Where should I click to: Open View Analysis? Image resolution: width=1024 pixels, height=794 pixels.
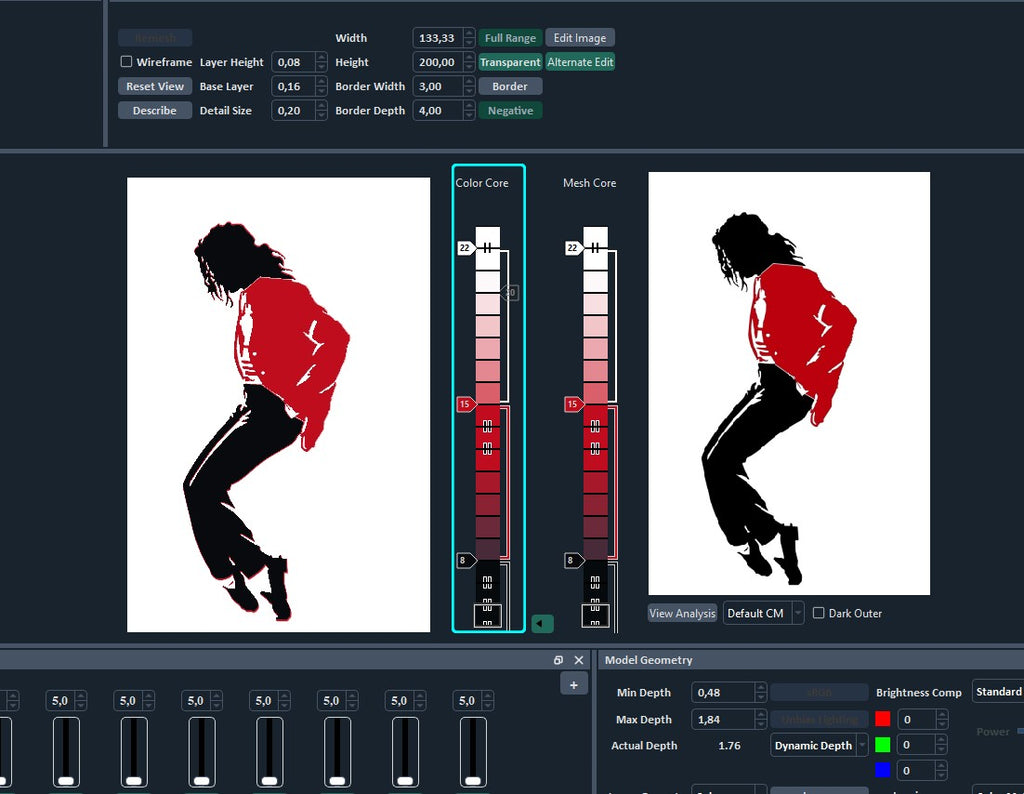[682, 613]
